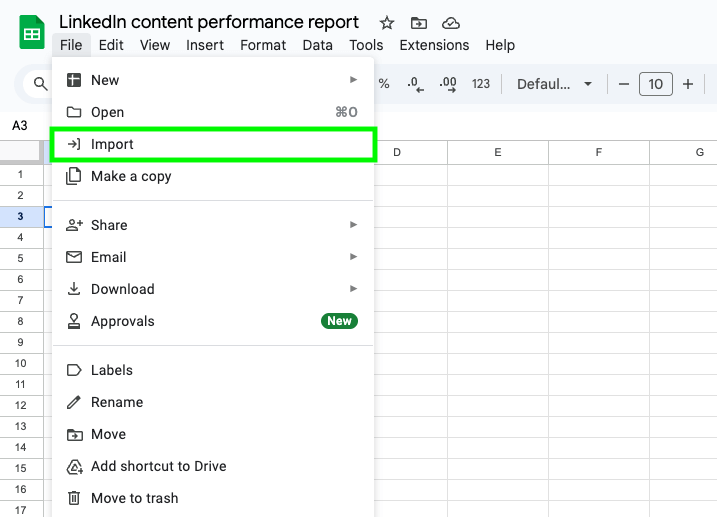Viewport: 717px width, 517px height.
Task: Decrease decimal places in toolbar
Action: tap(415, 84)
